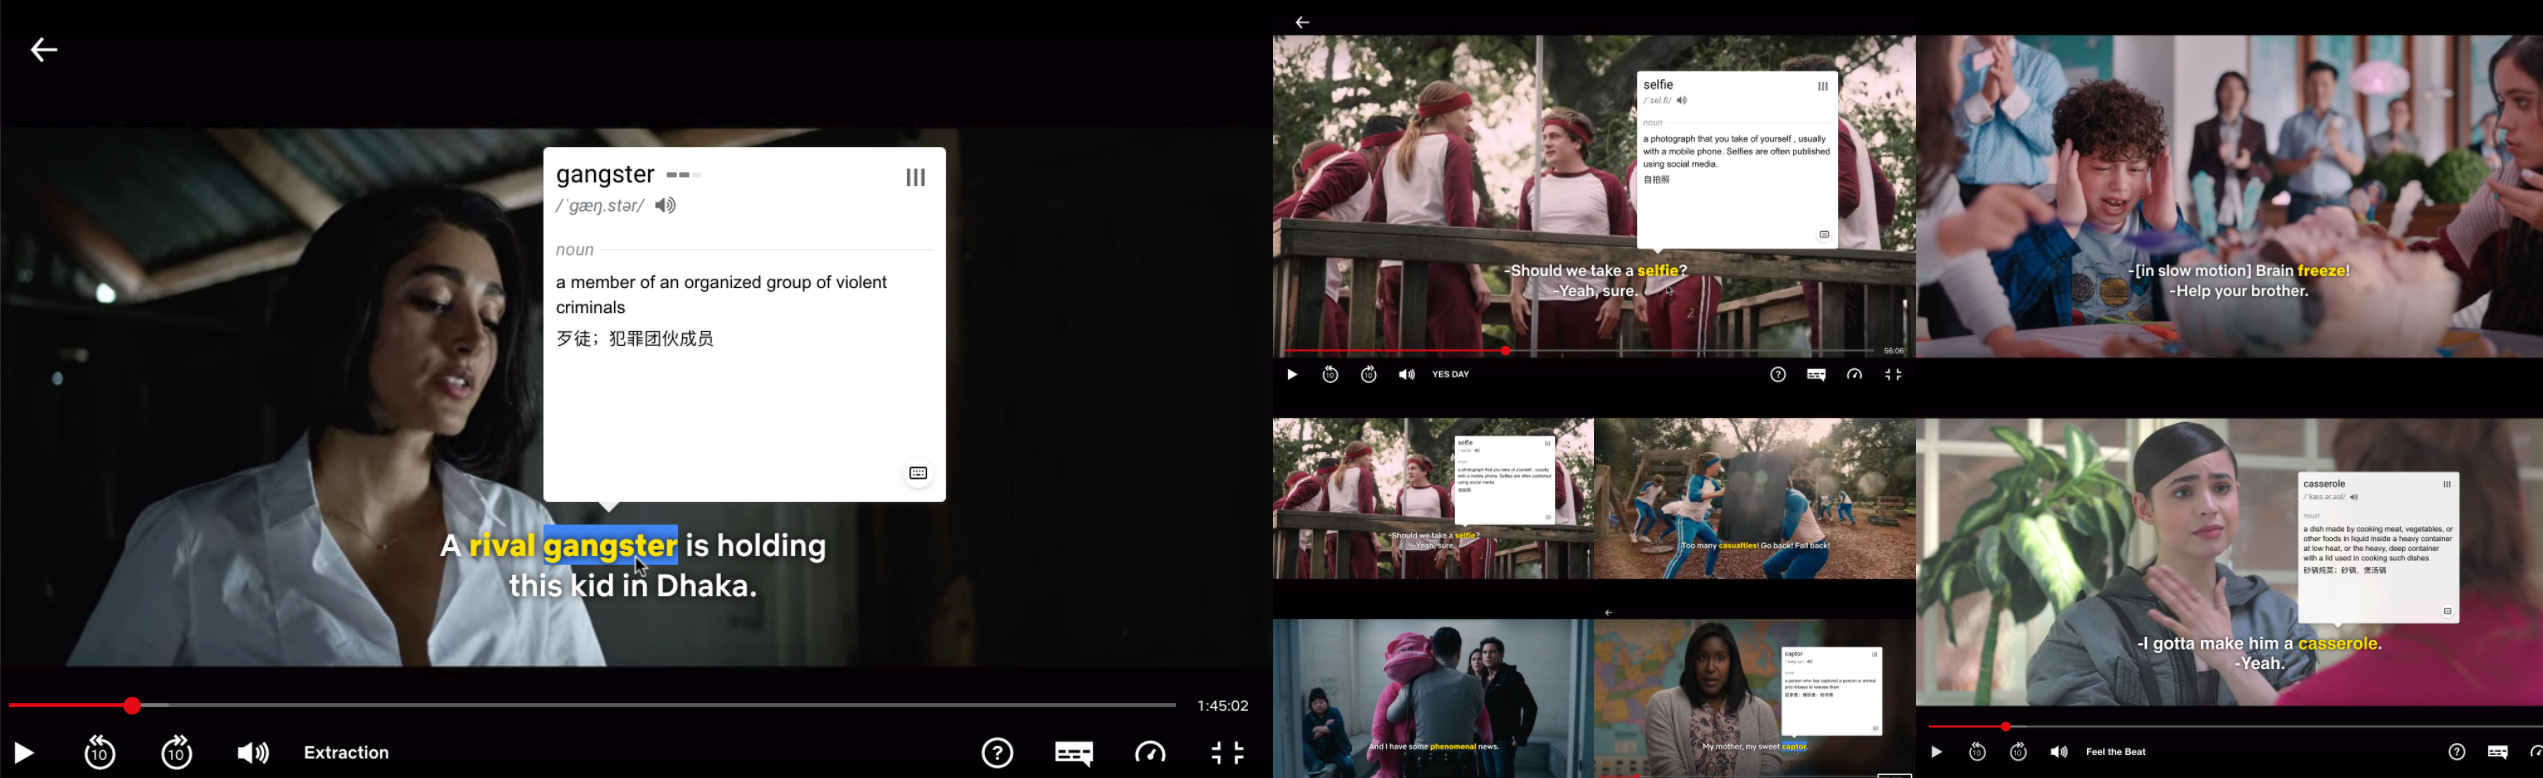The image size is (2543, 778).
Task: Play pronunciation audio for selfie
Action: click(x=1682, y=101)
